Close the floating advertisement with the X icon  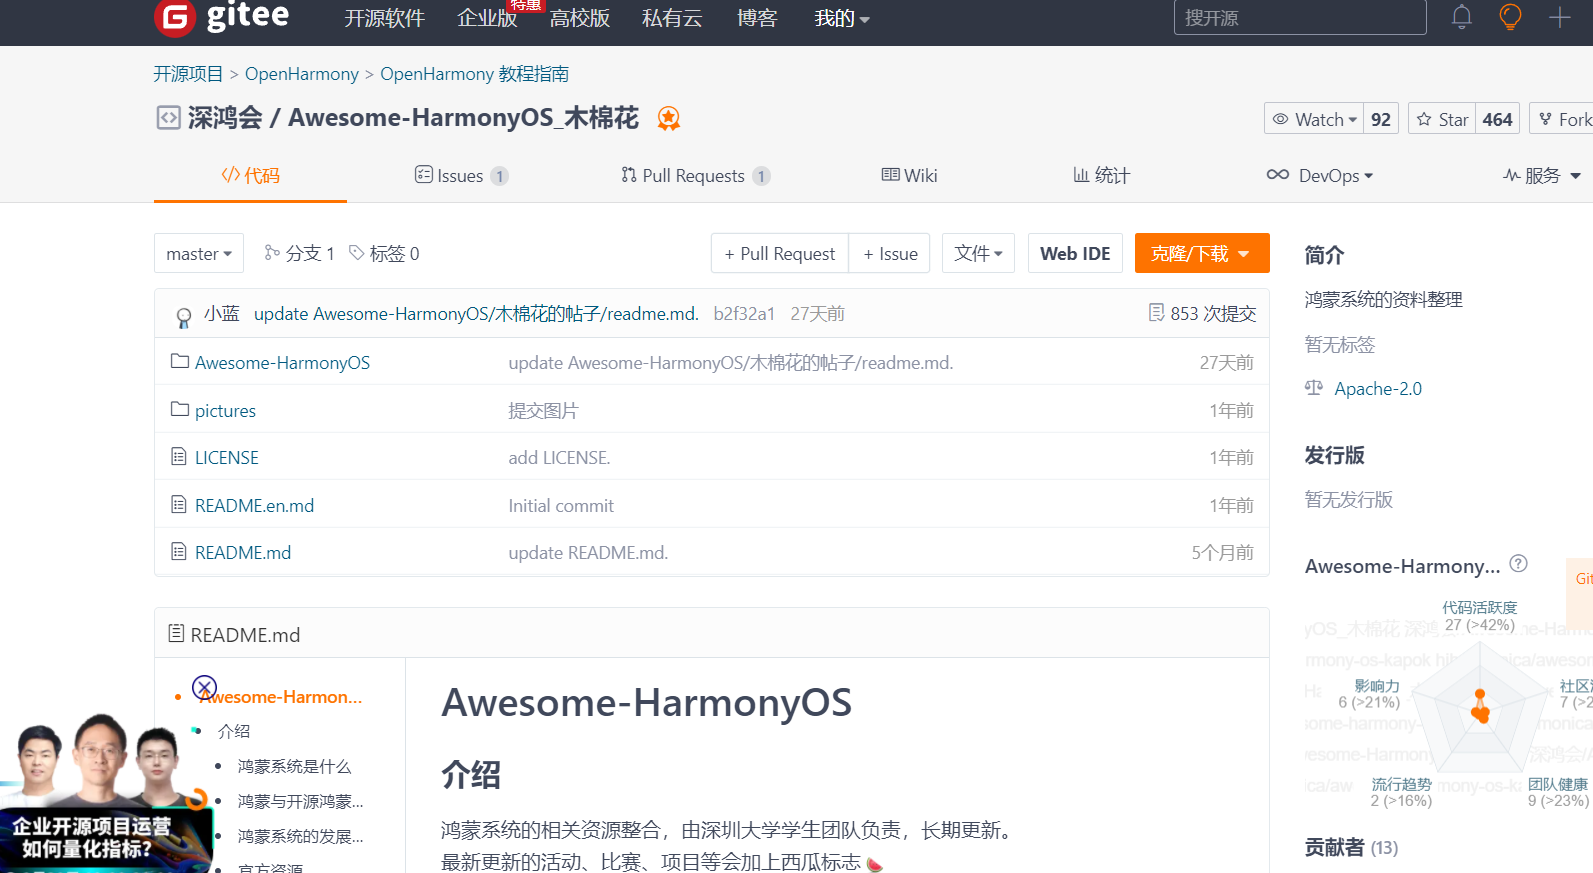(204, 687)
